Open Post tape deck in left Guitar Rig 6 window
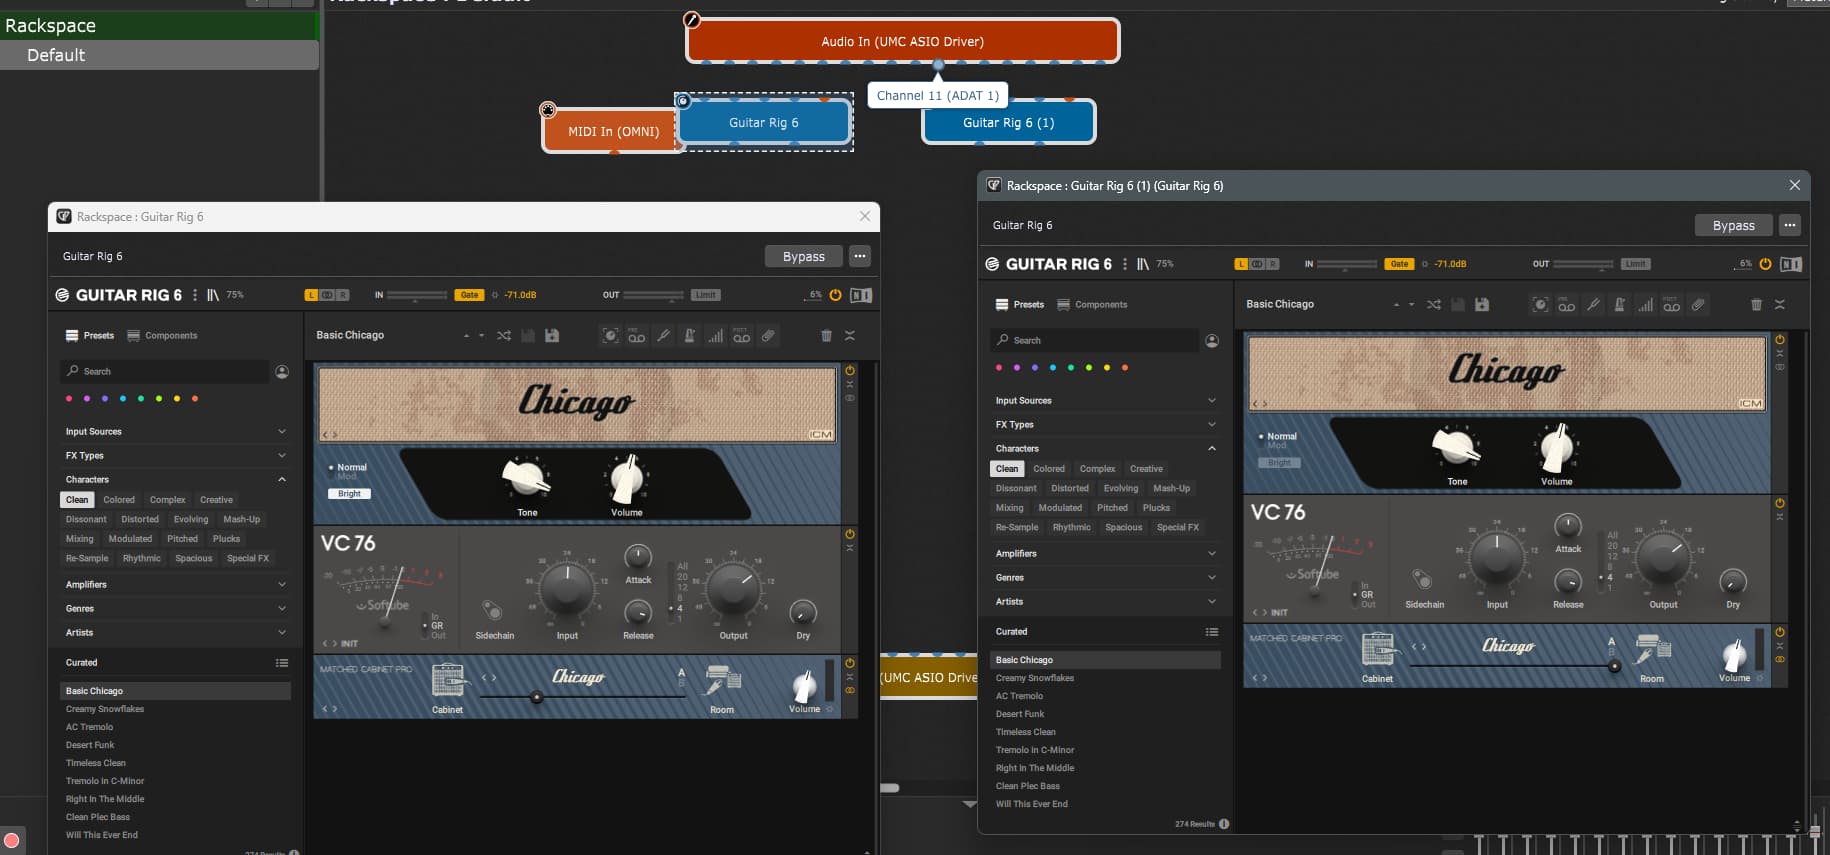The image size is (1830, 855). [x=741, y=336]
